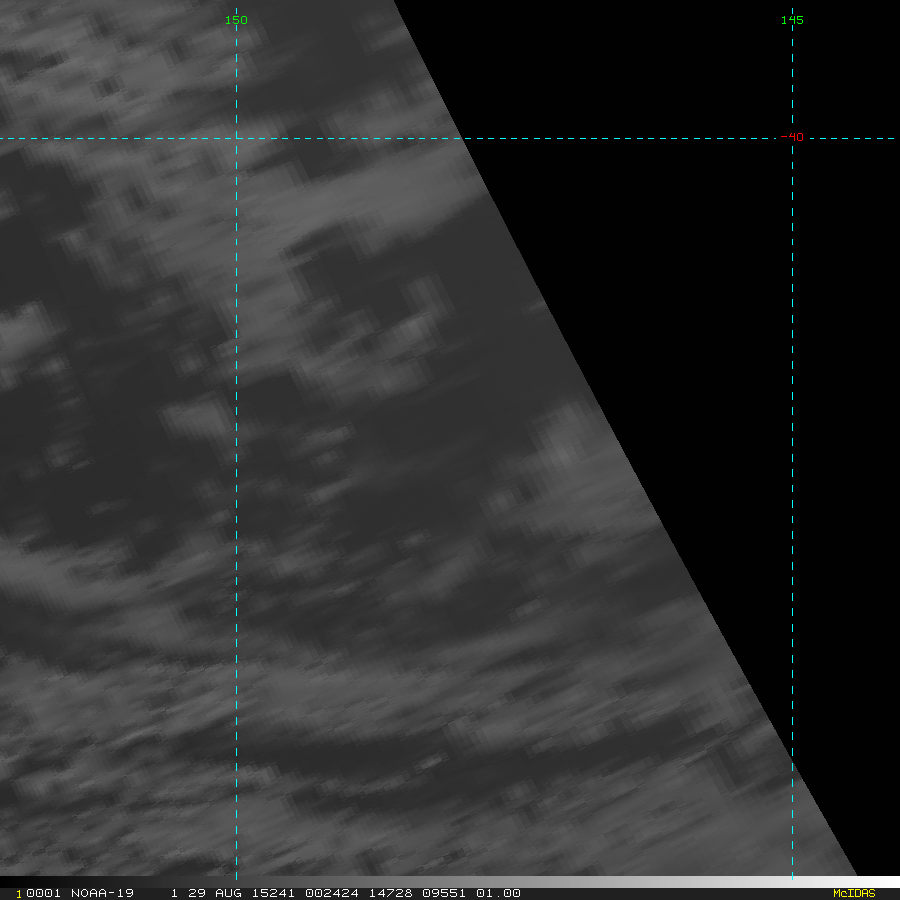Click the yellow McIDAS label
The width and height of the screenshot is (900, 900).
tap(853, 893)
